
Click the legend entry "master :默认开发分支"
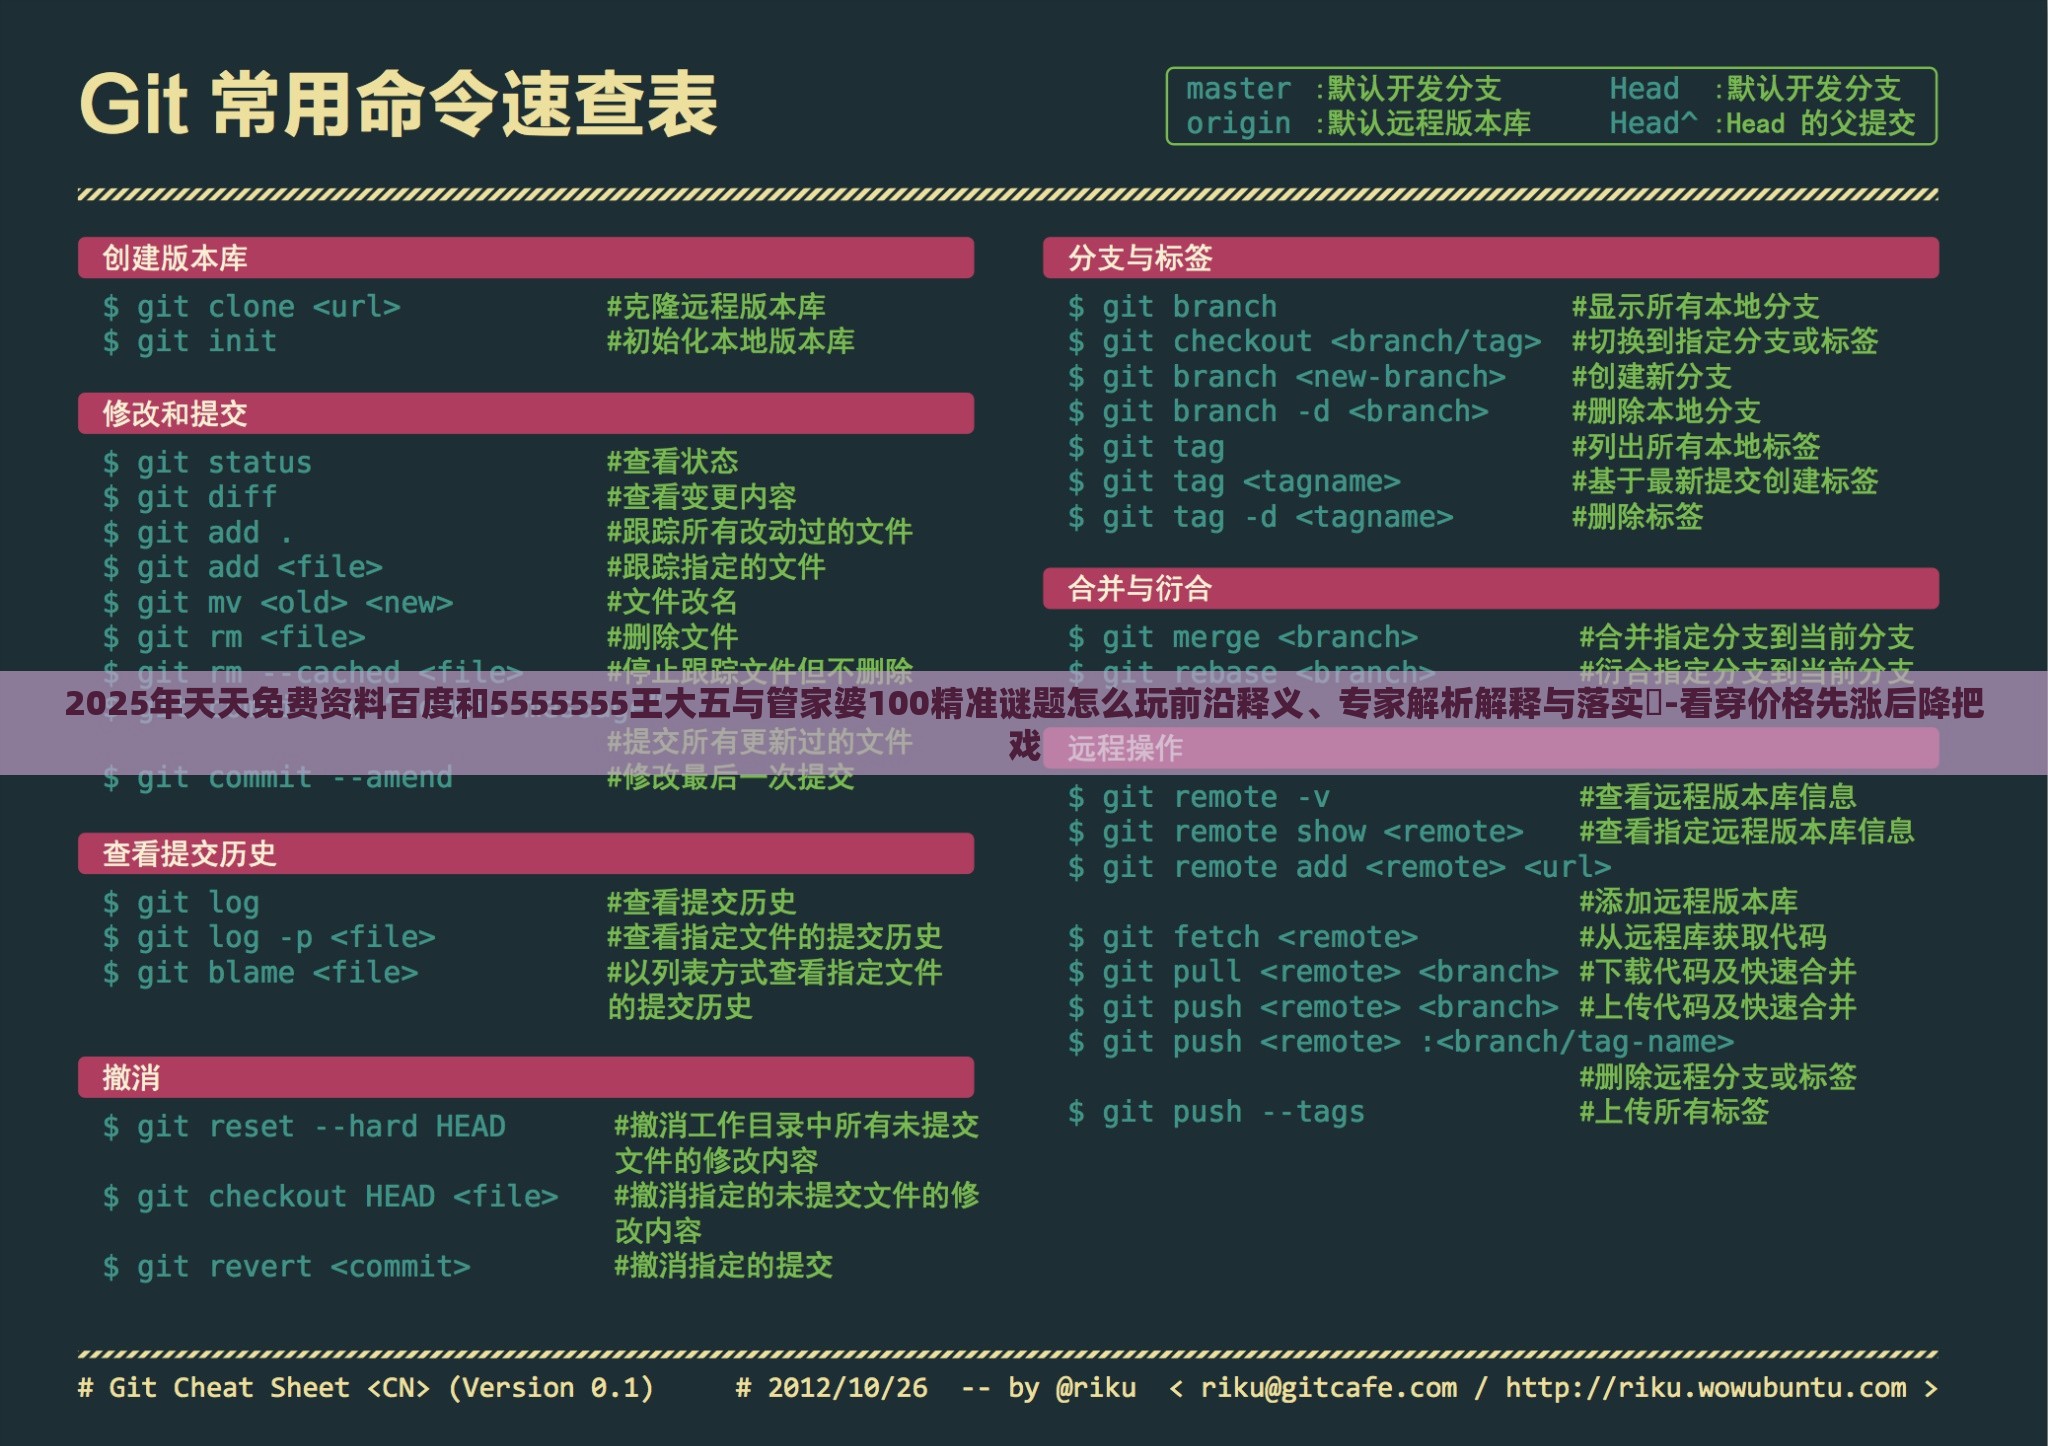point(1344,89)
